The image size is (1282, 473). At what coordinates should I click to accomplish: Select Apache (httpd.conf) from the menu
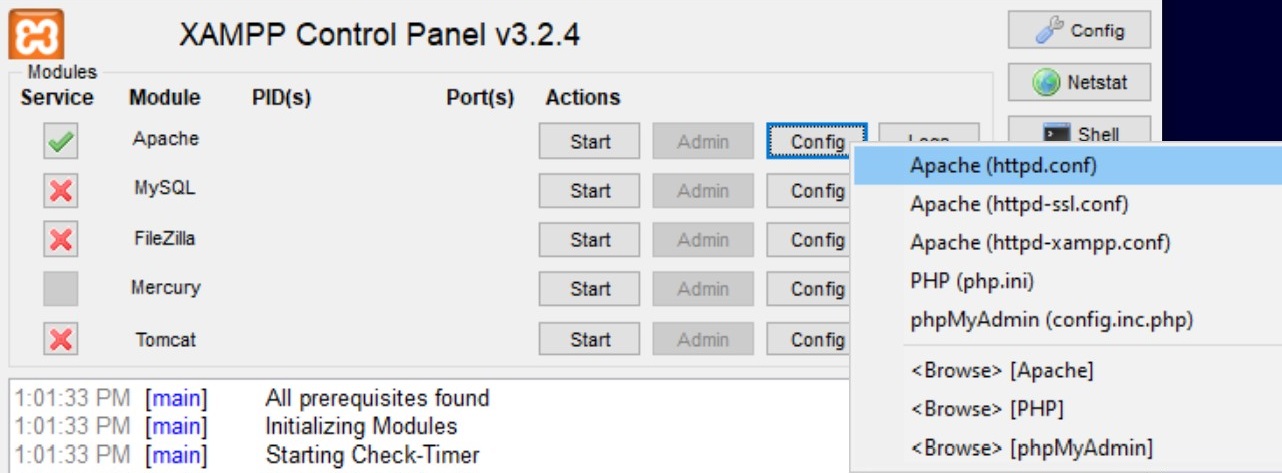click(x=1003, y=166)
